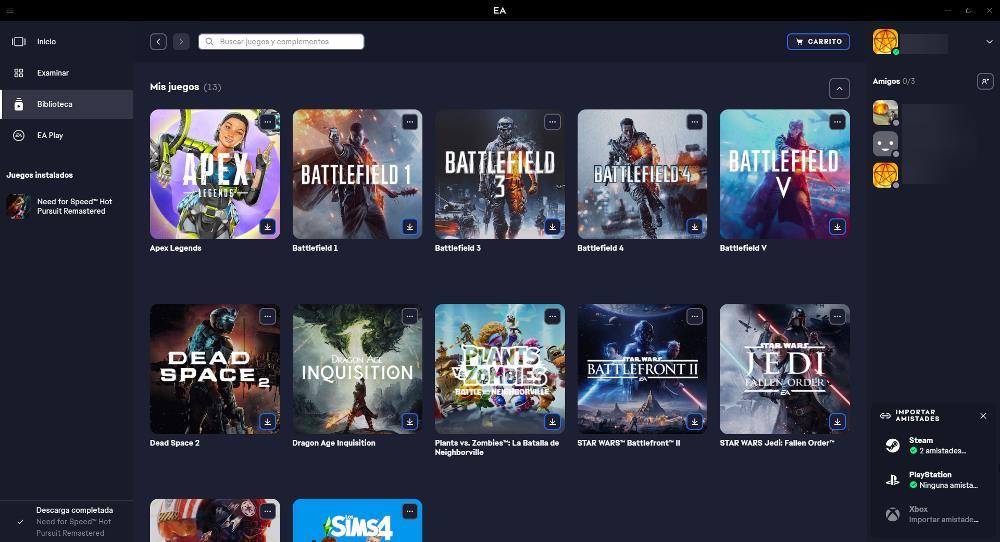Download Battlefield 1
This screenshot has width=1000, height=542.
point(410,226)
